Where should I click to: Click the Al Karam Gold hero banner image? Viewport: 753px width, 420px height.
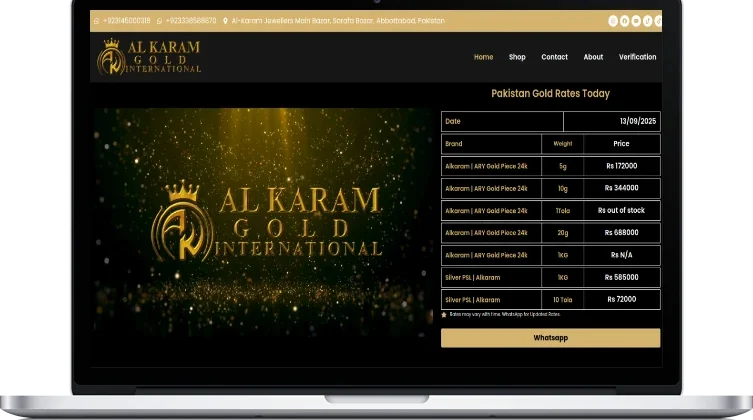(x=263, y=221)
